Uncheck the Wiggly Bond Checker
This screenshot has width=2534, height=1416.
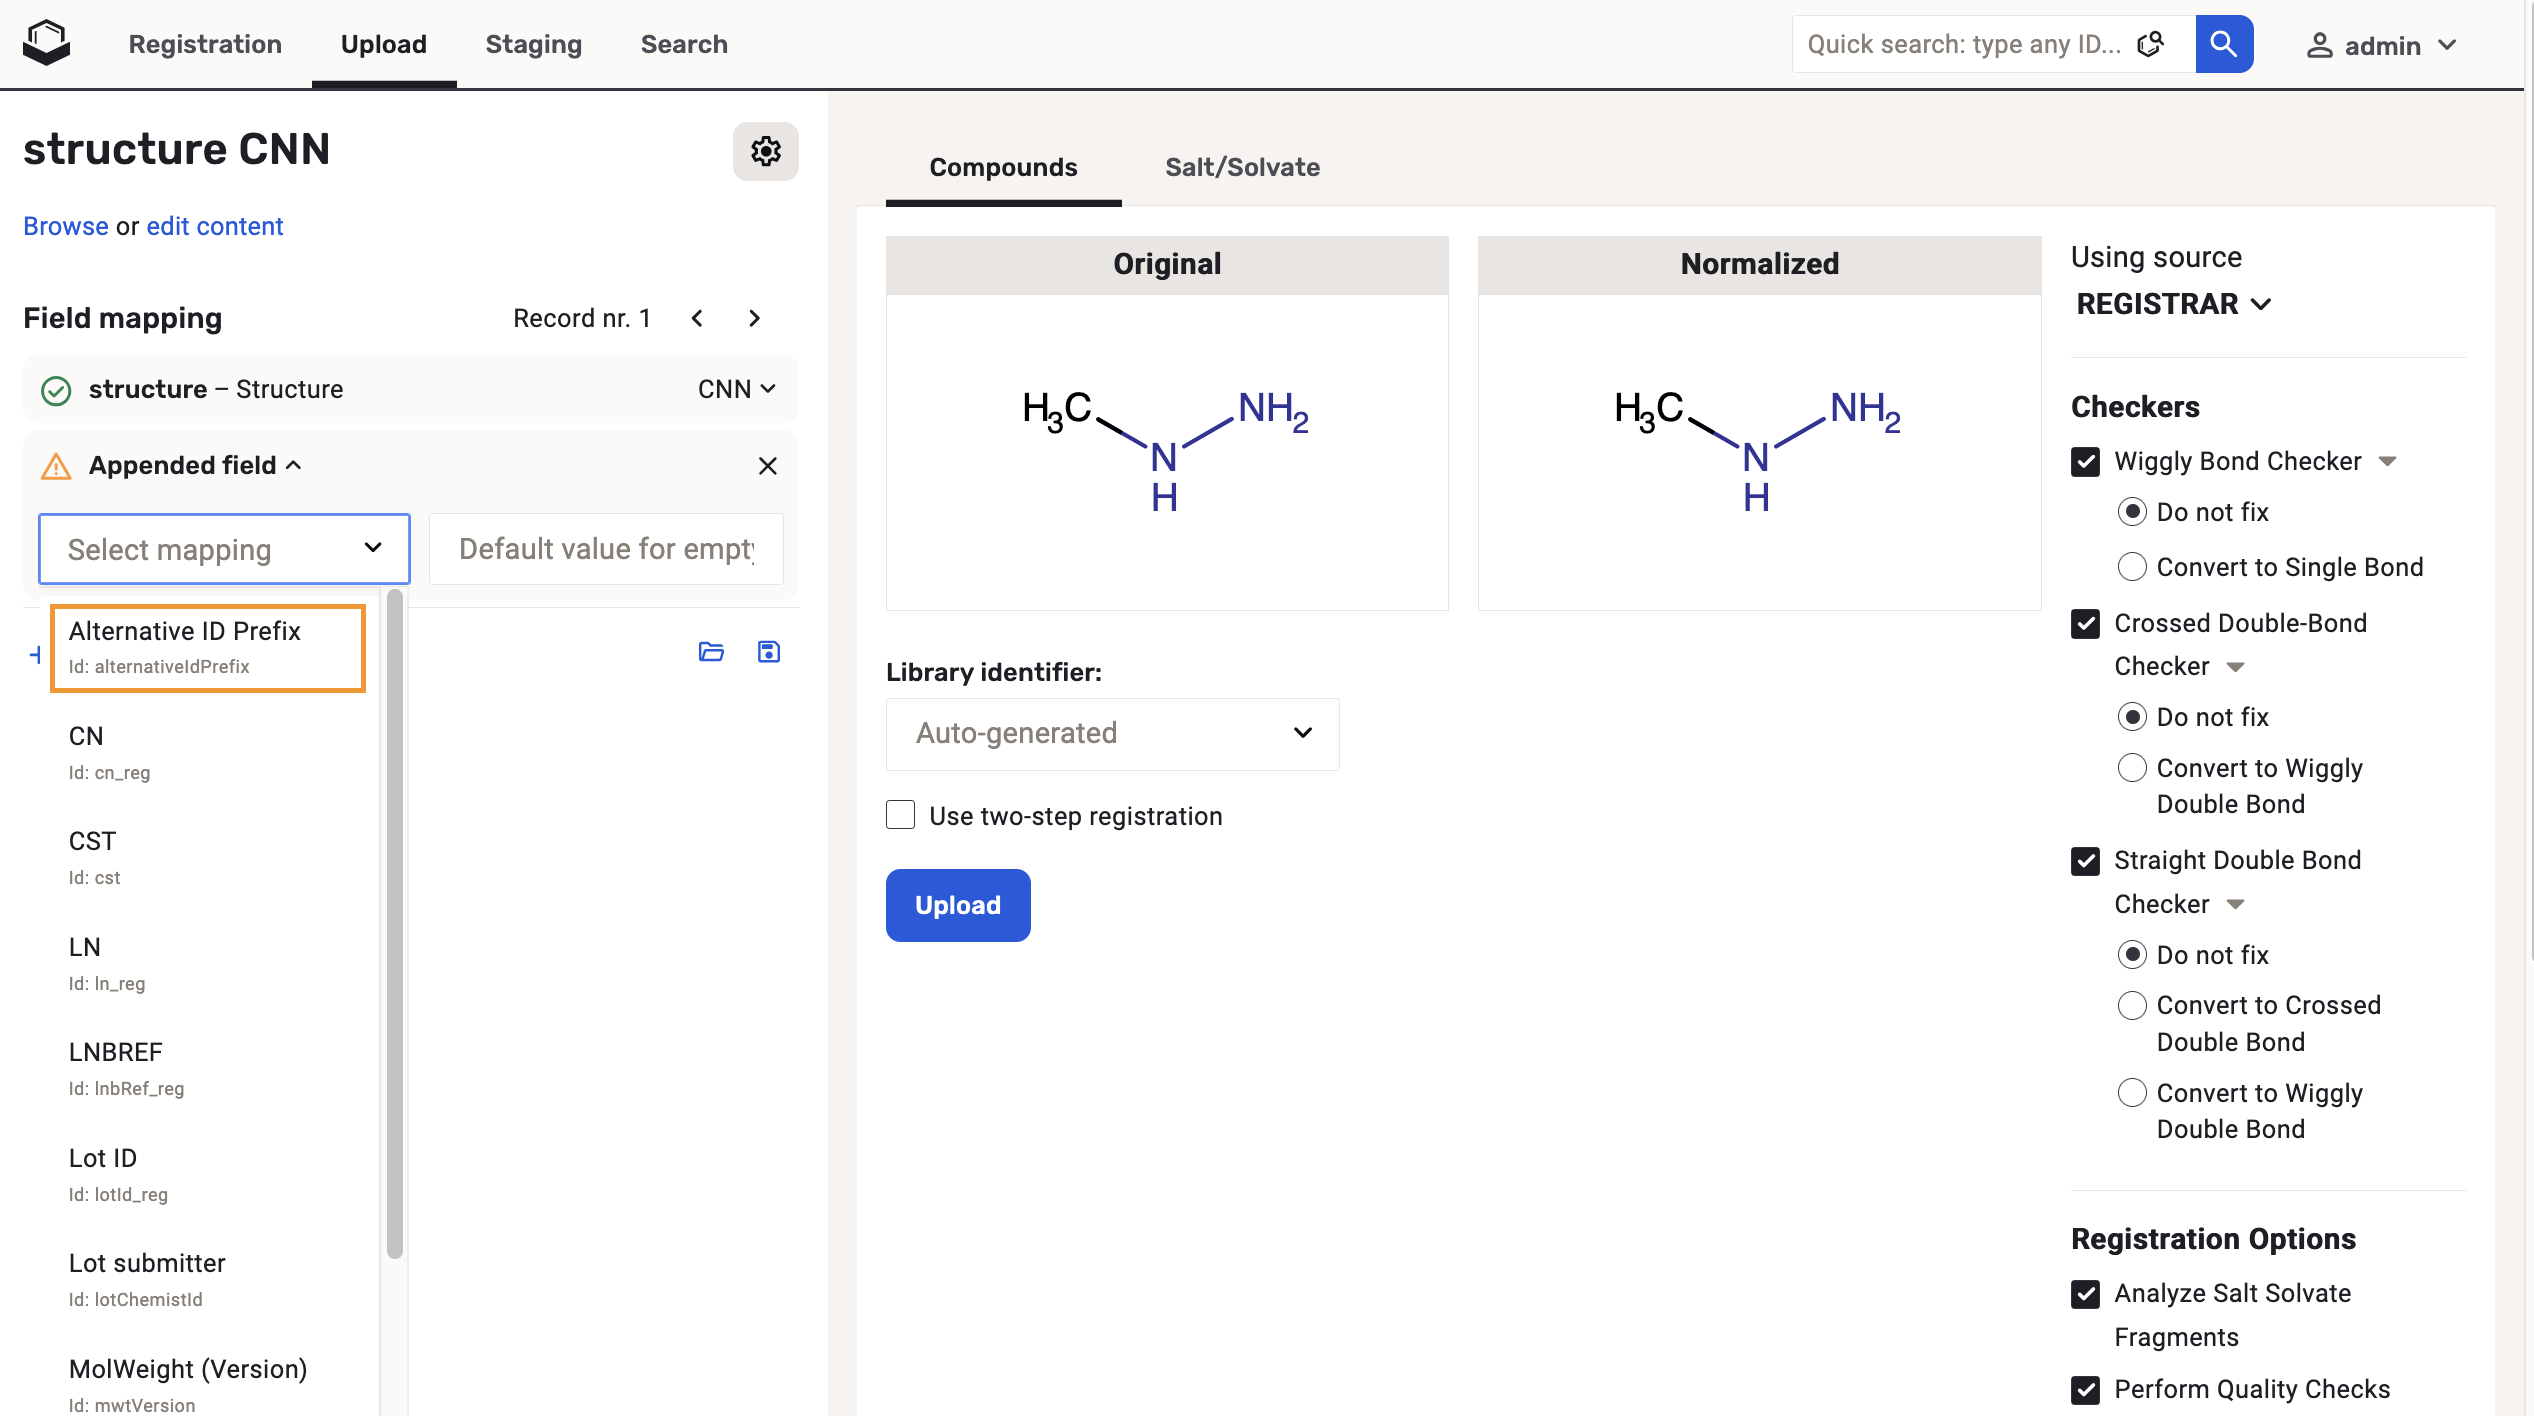tap(2085, 461)
